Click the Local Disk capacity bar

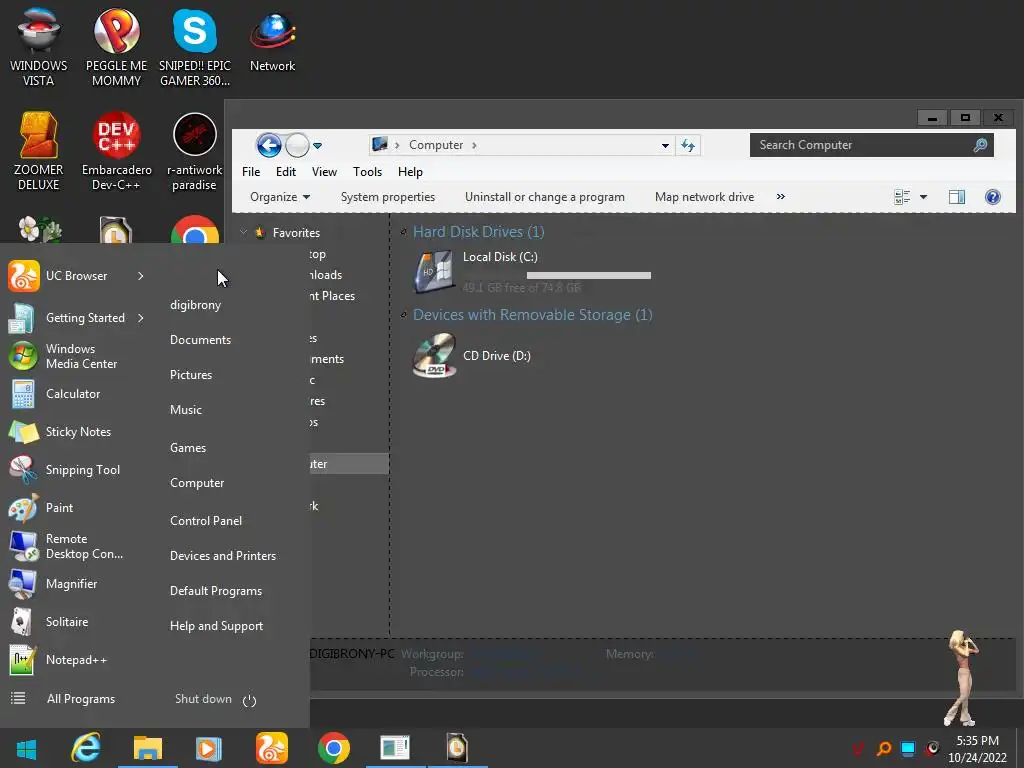(x=588, y=276)
